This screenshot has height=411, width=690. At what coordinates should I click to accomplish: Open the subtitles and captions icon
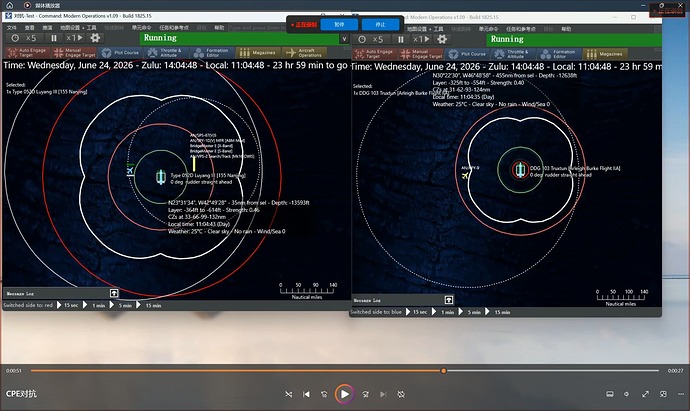click(x=609, y=394)
